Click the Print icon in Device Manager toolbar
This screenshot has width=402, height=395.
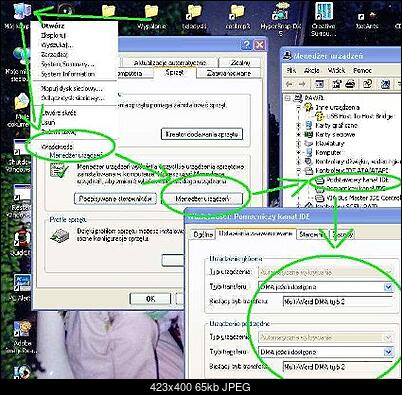click(x=350, y=84)
